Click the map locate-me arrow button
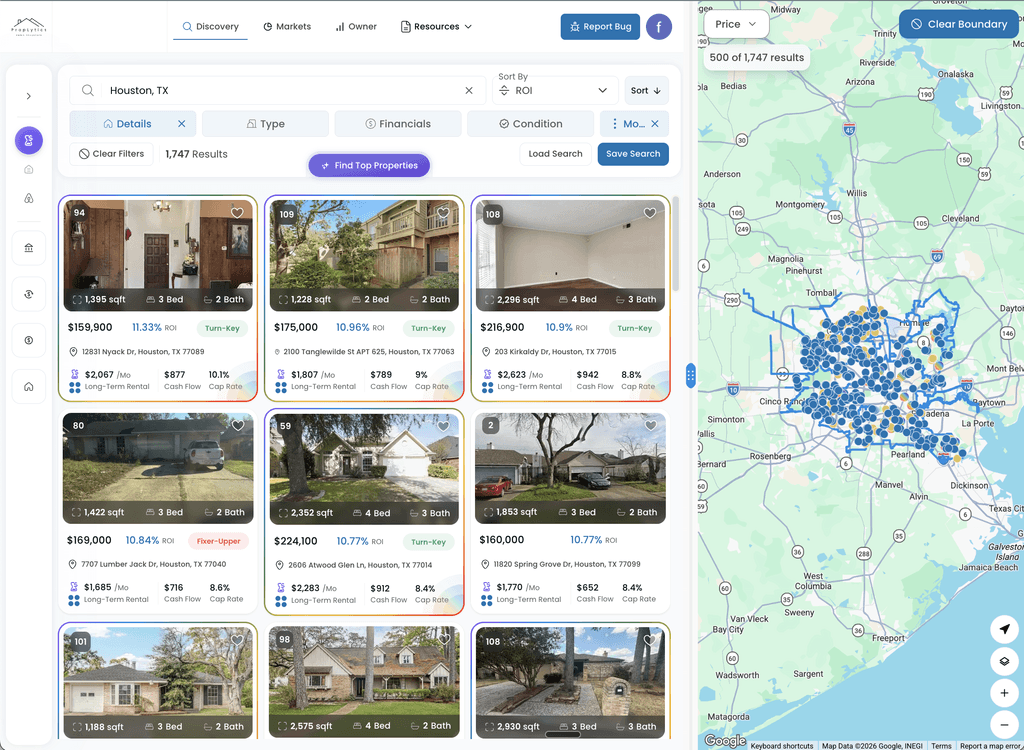 [x=1004, y=629]
